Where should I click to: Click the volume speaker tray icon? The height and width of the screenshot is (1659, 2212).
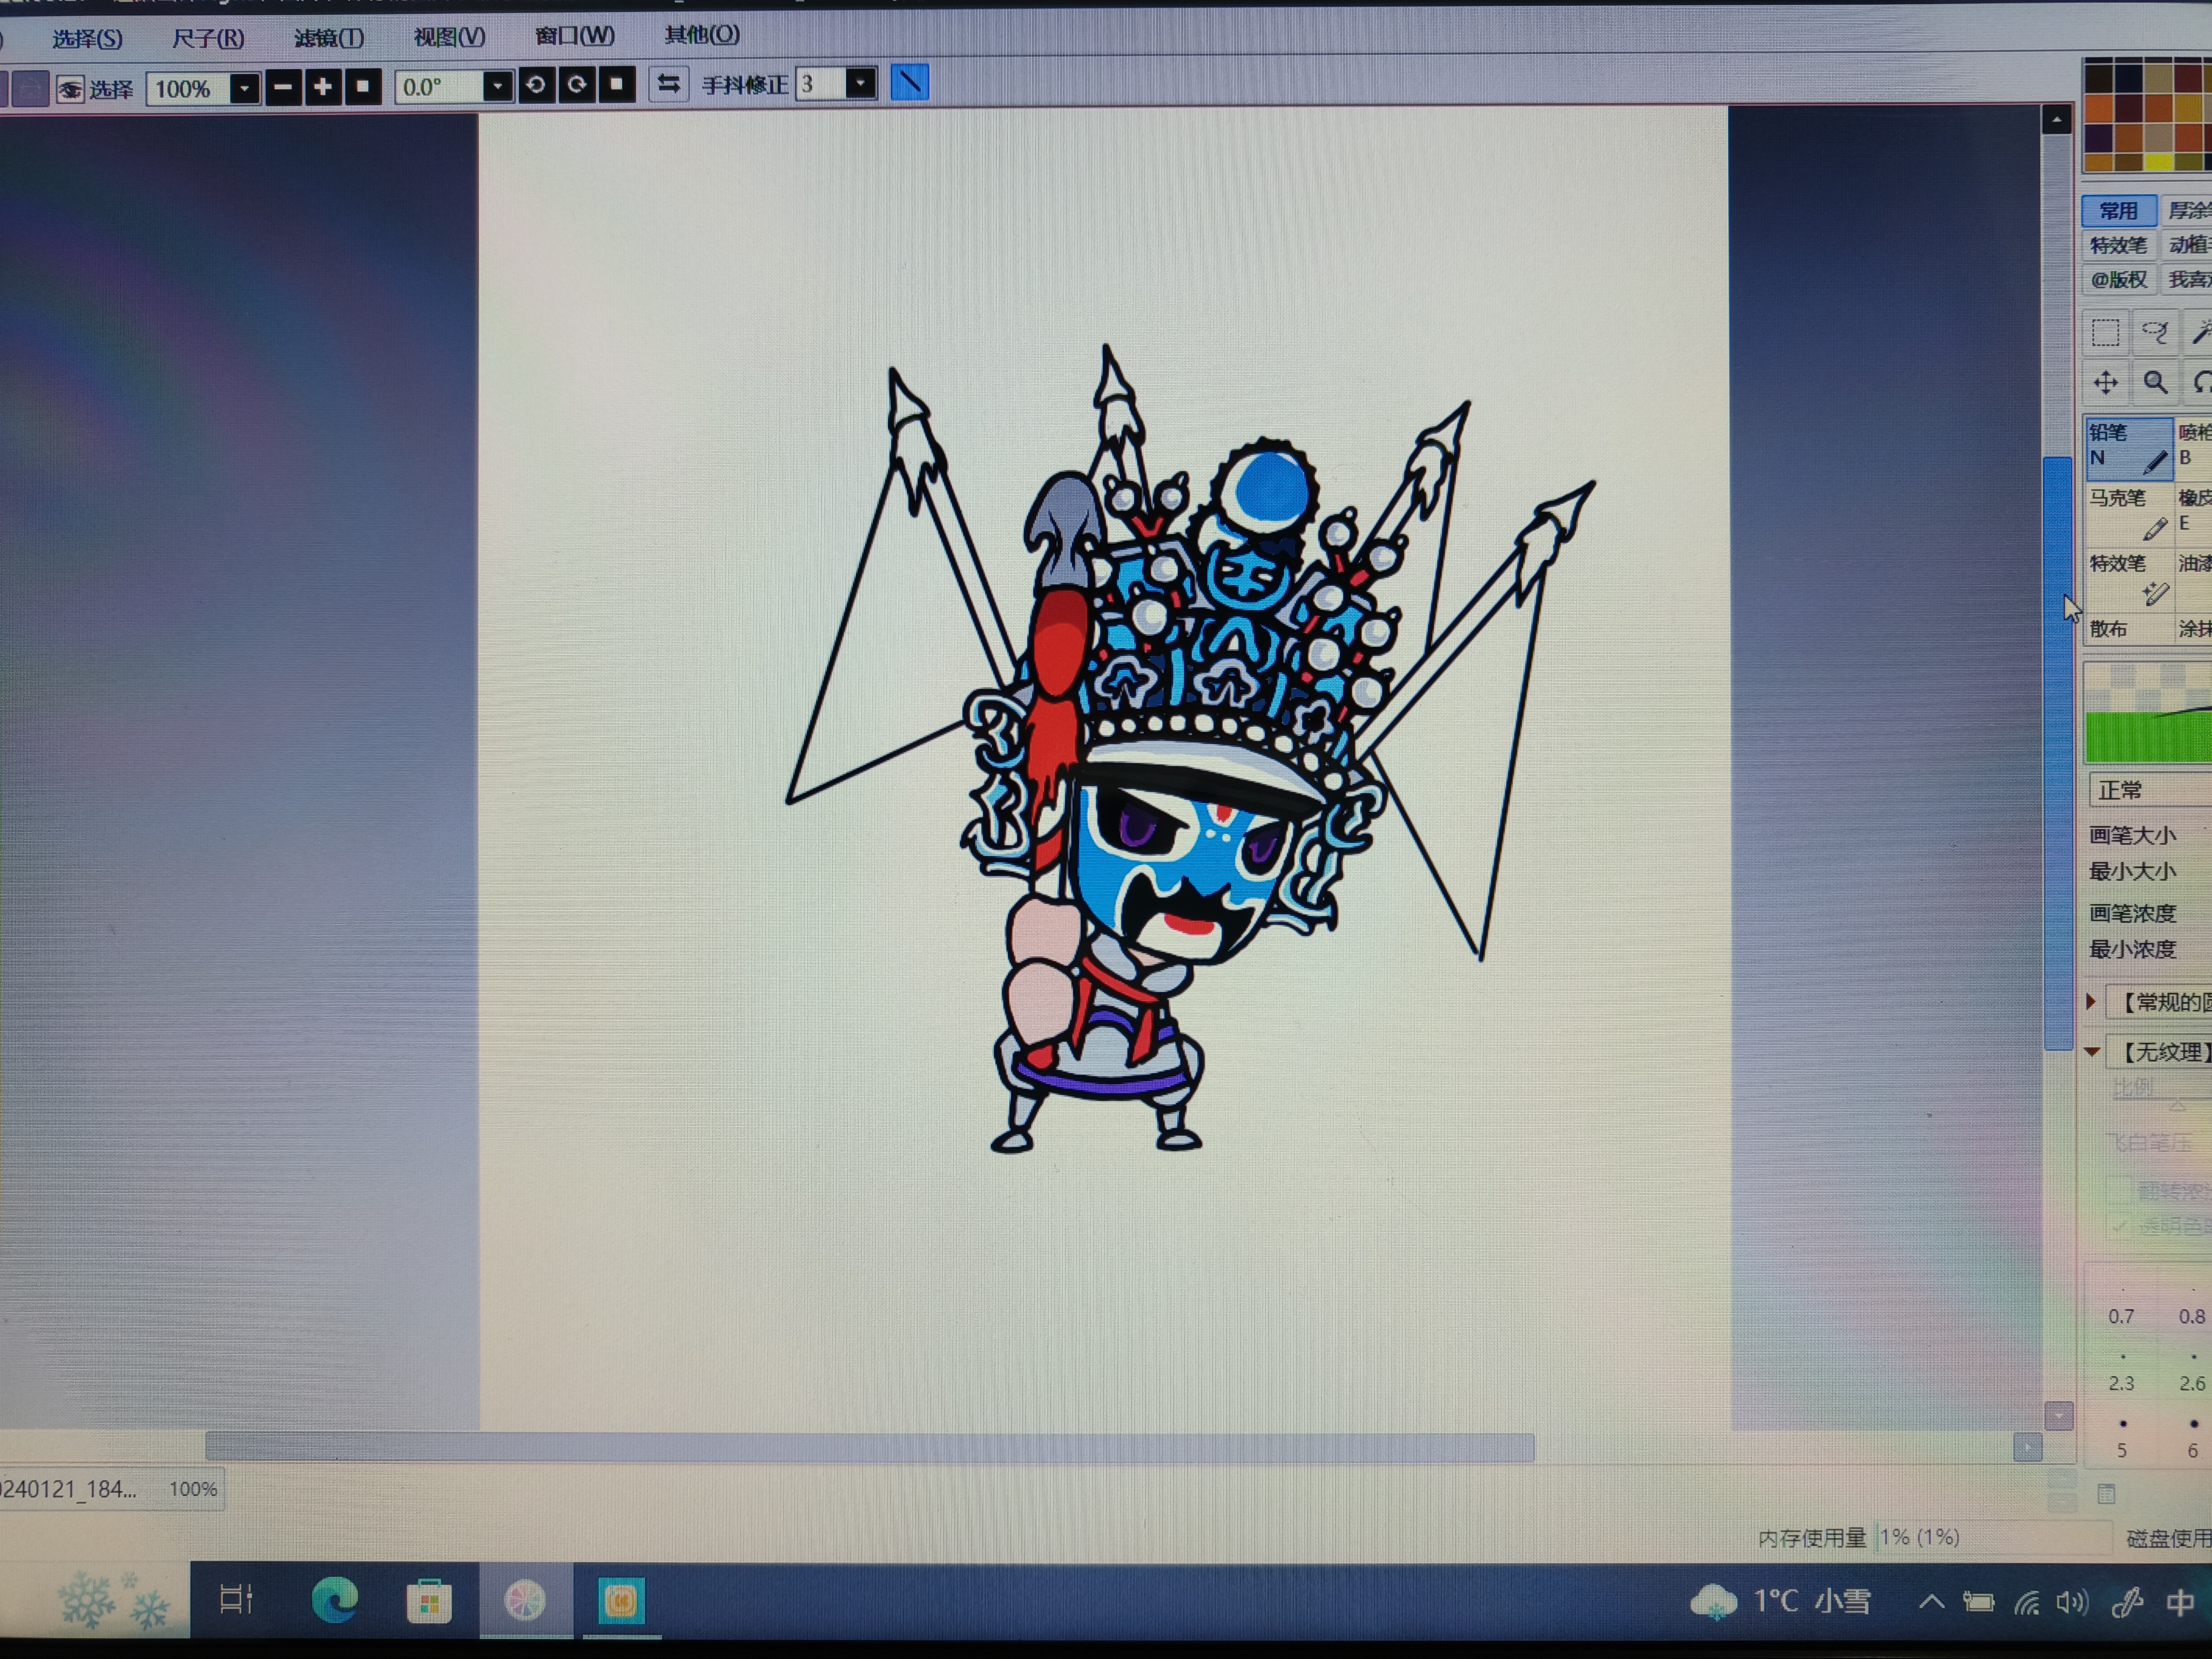click(x=2072, y=1603)
